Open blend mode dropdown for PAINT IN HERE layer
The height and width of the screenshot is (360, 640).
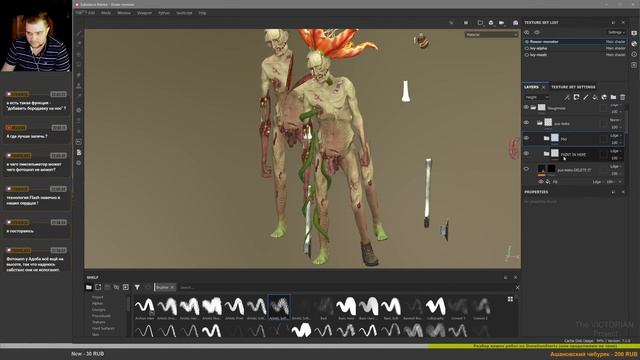[x=616, y=151]
